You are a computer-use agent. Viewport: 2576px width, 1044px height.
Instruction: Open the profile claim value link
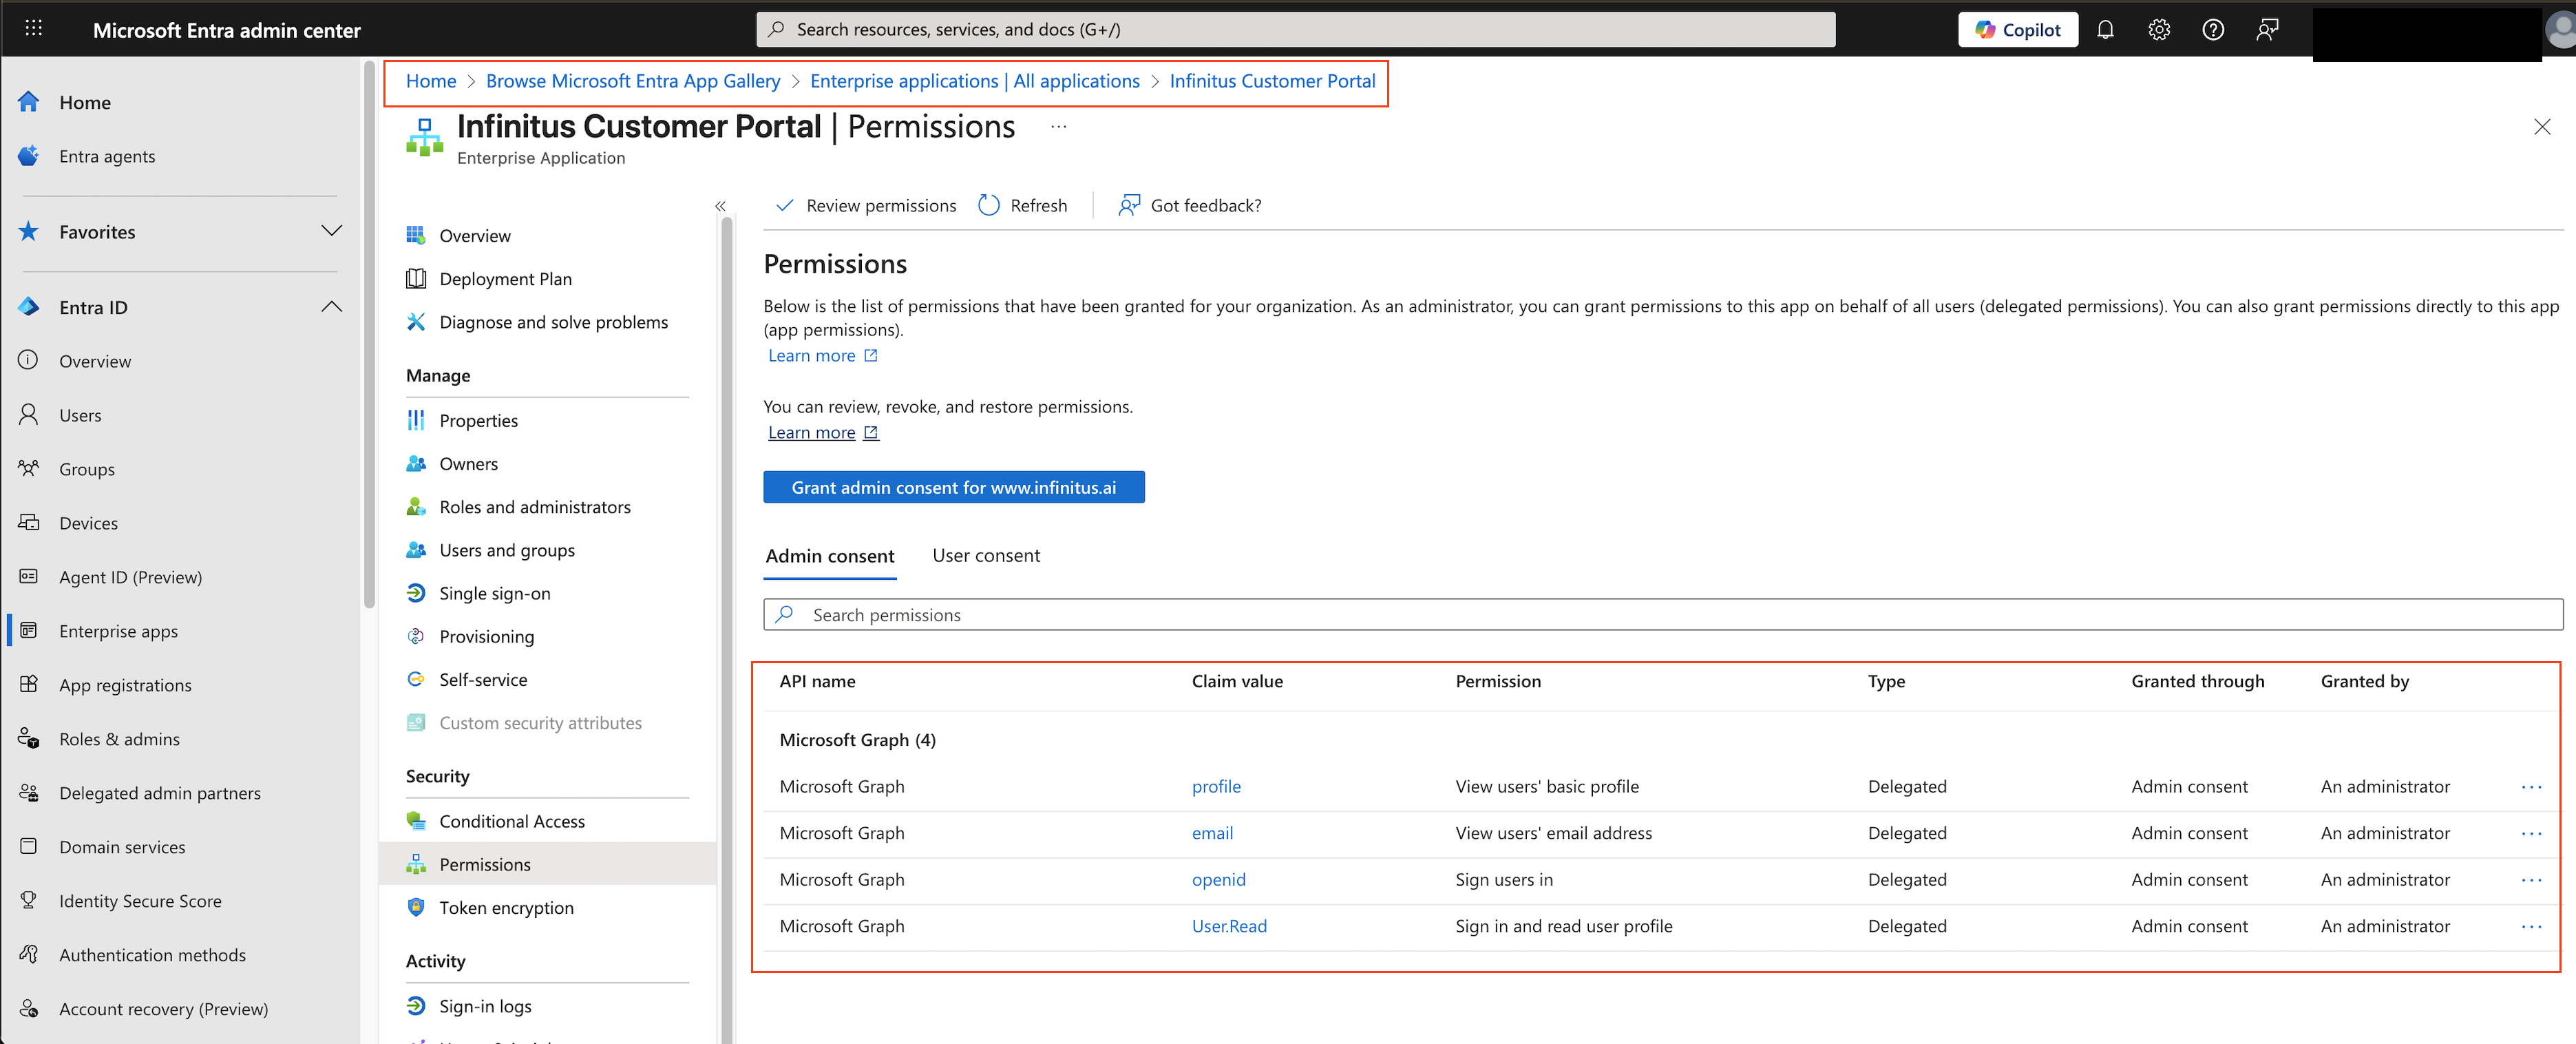pyautogui.click(x=1216, y=787)
